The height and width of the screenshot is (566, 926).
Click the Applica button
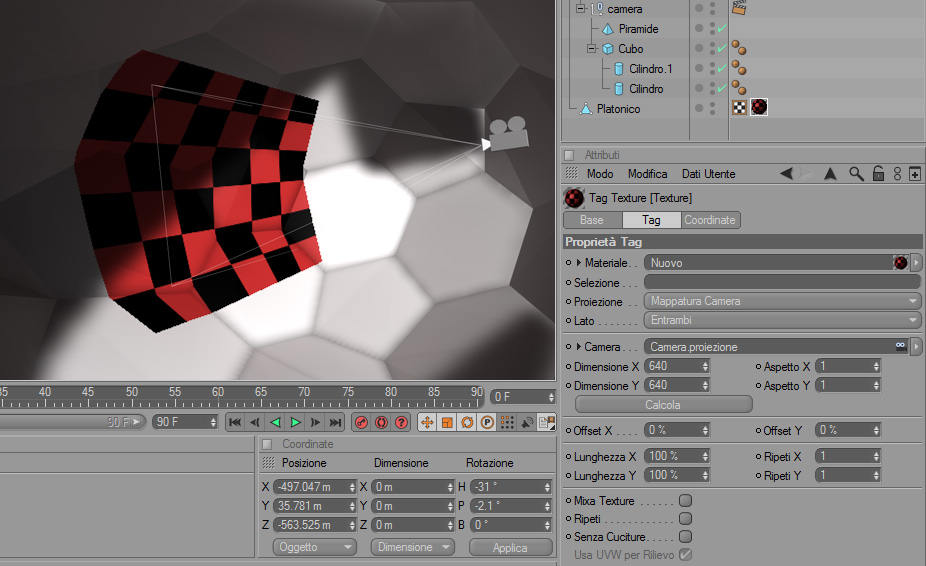pos(510,548)
